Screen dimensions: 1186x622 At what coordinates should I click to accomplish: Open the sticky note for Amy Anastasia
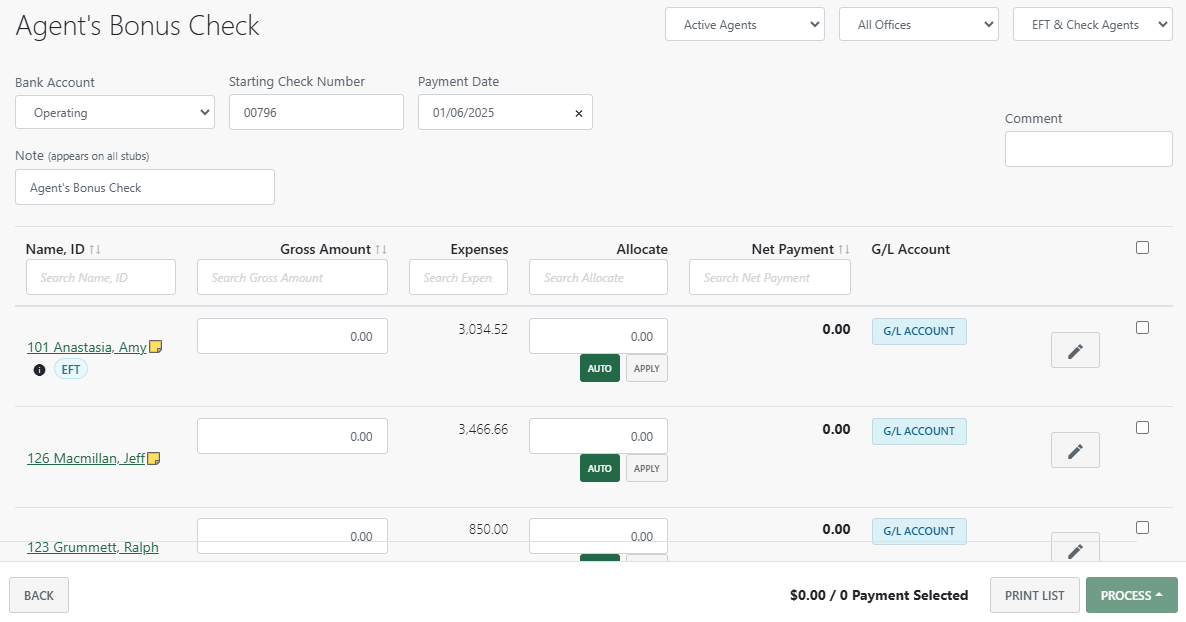pyautogui.click(x=154, y=346)
